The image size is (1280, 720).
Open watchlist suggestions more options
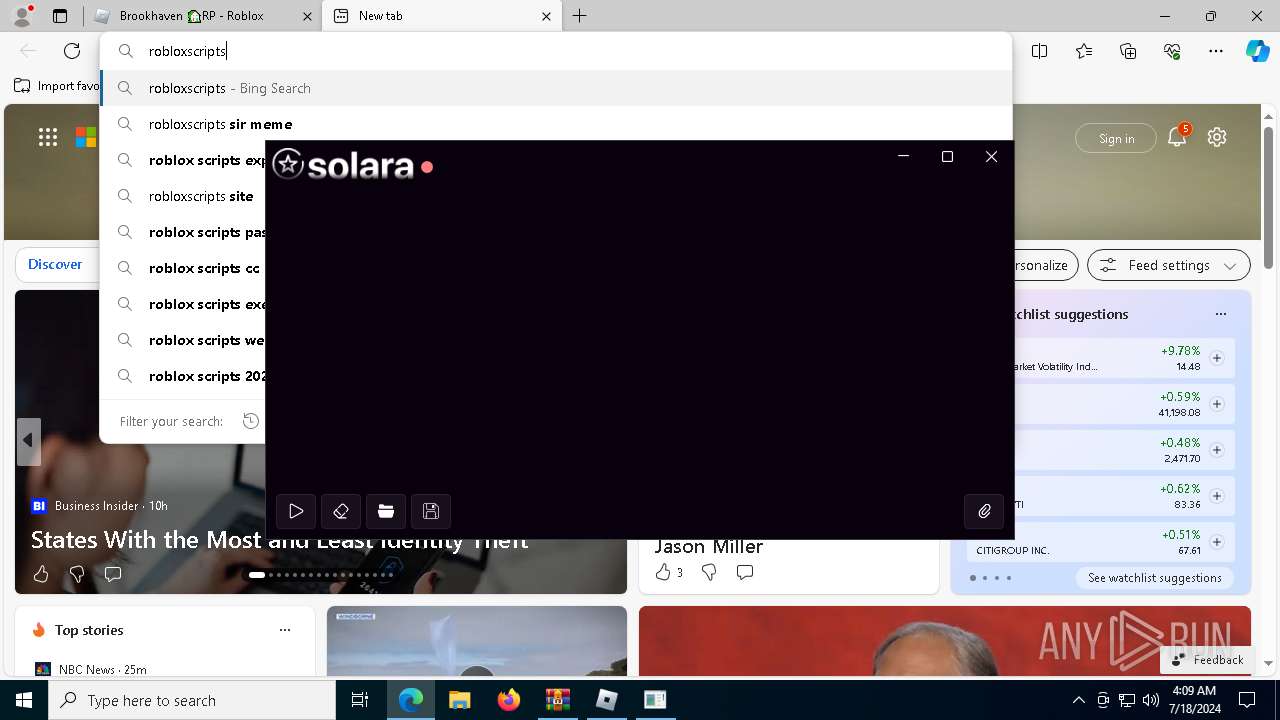tap(1221, 314)
